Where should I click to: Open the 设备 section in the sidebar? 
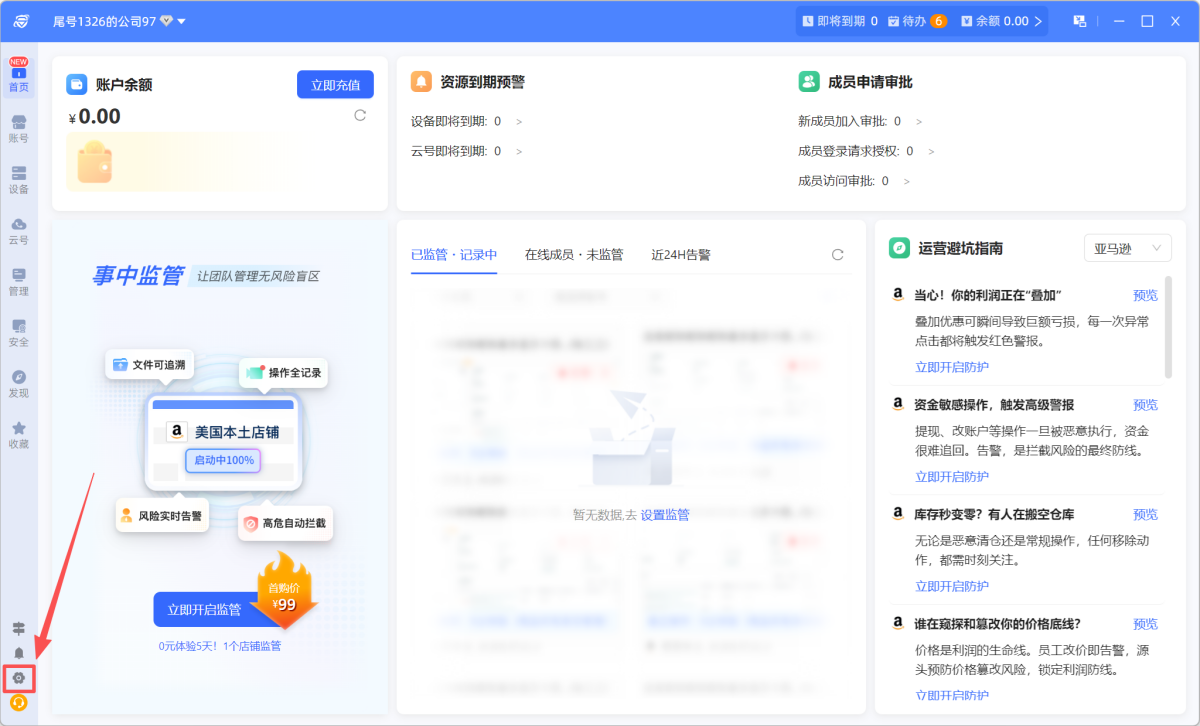click(19, 180)
